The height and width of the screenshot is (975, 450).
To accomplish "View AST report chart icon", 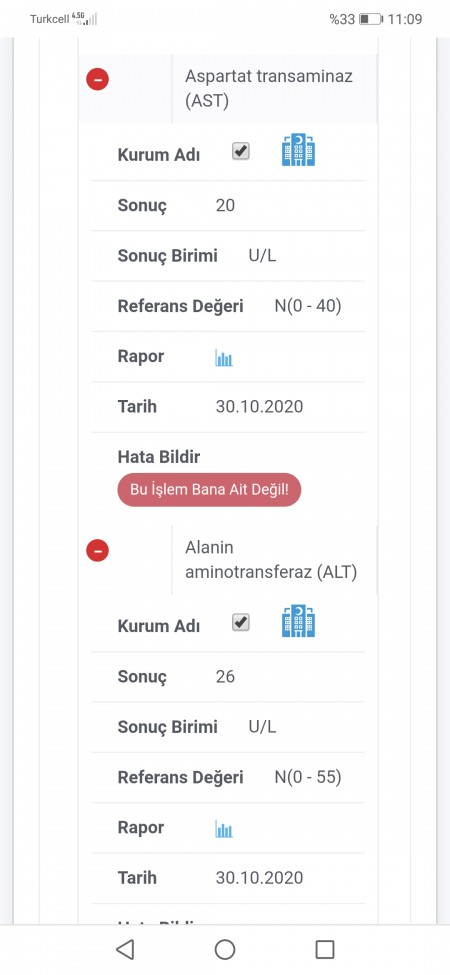I will 224,358.
